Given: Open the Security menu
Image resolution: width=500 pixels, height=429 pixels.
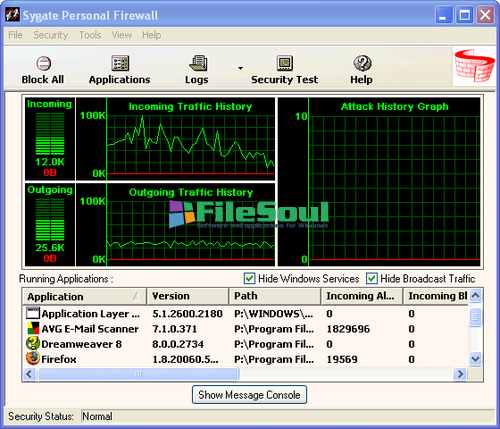Looking at the screenshot, I should click(x=51, y=35).
